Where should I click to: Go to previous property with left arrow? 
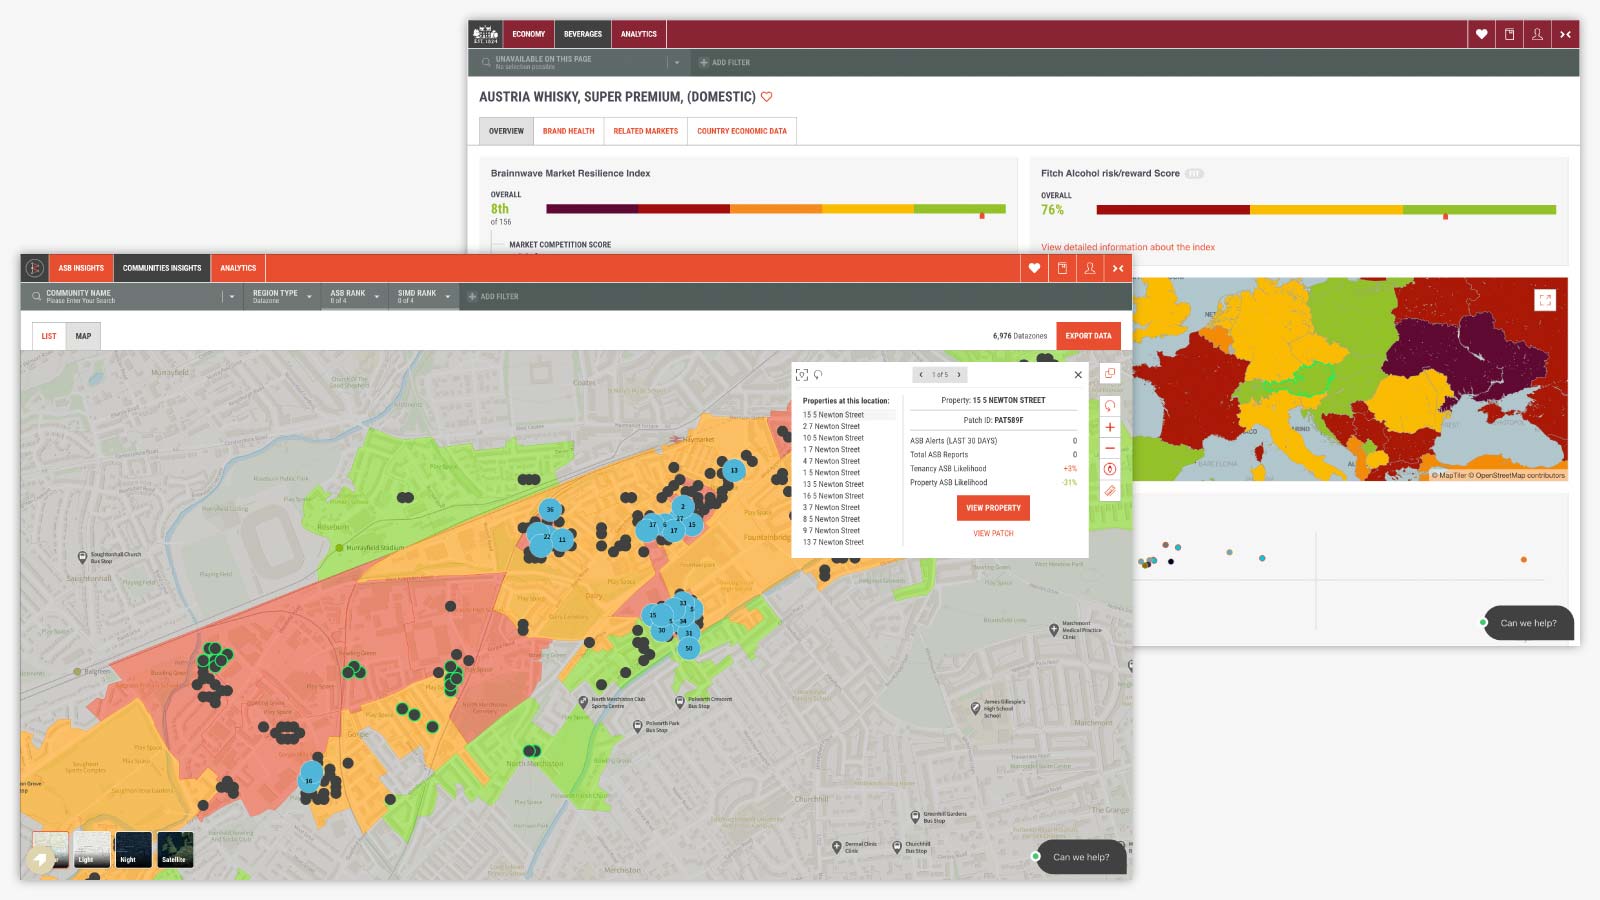click(x=921, y=375)
